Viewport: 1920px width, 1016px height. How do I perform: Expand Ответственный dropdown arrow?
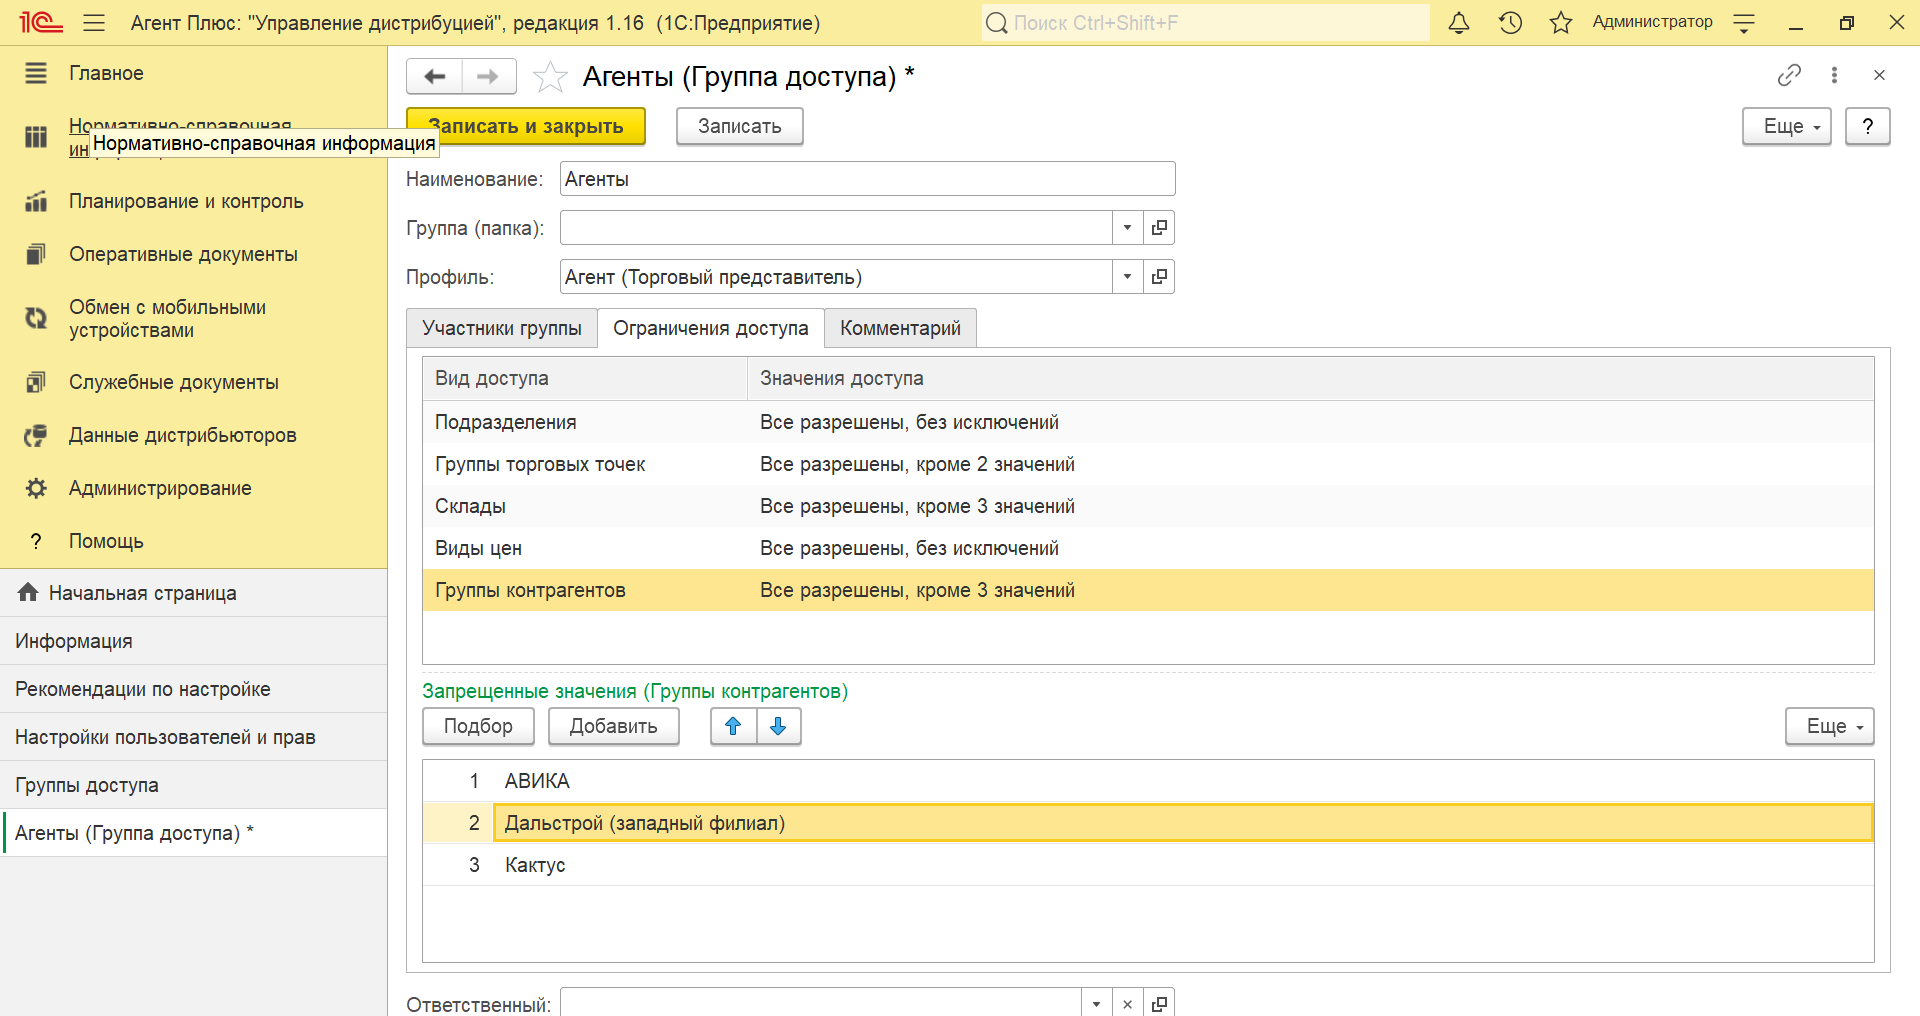coord(1096,1003)
